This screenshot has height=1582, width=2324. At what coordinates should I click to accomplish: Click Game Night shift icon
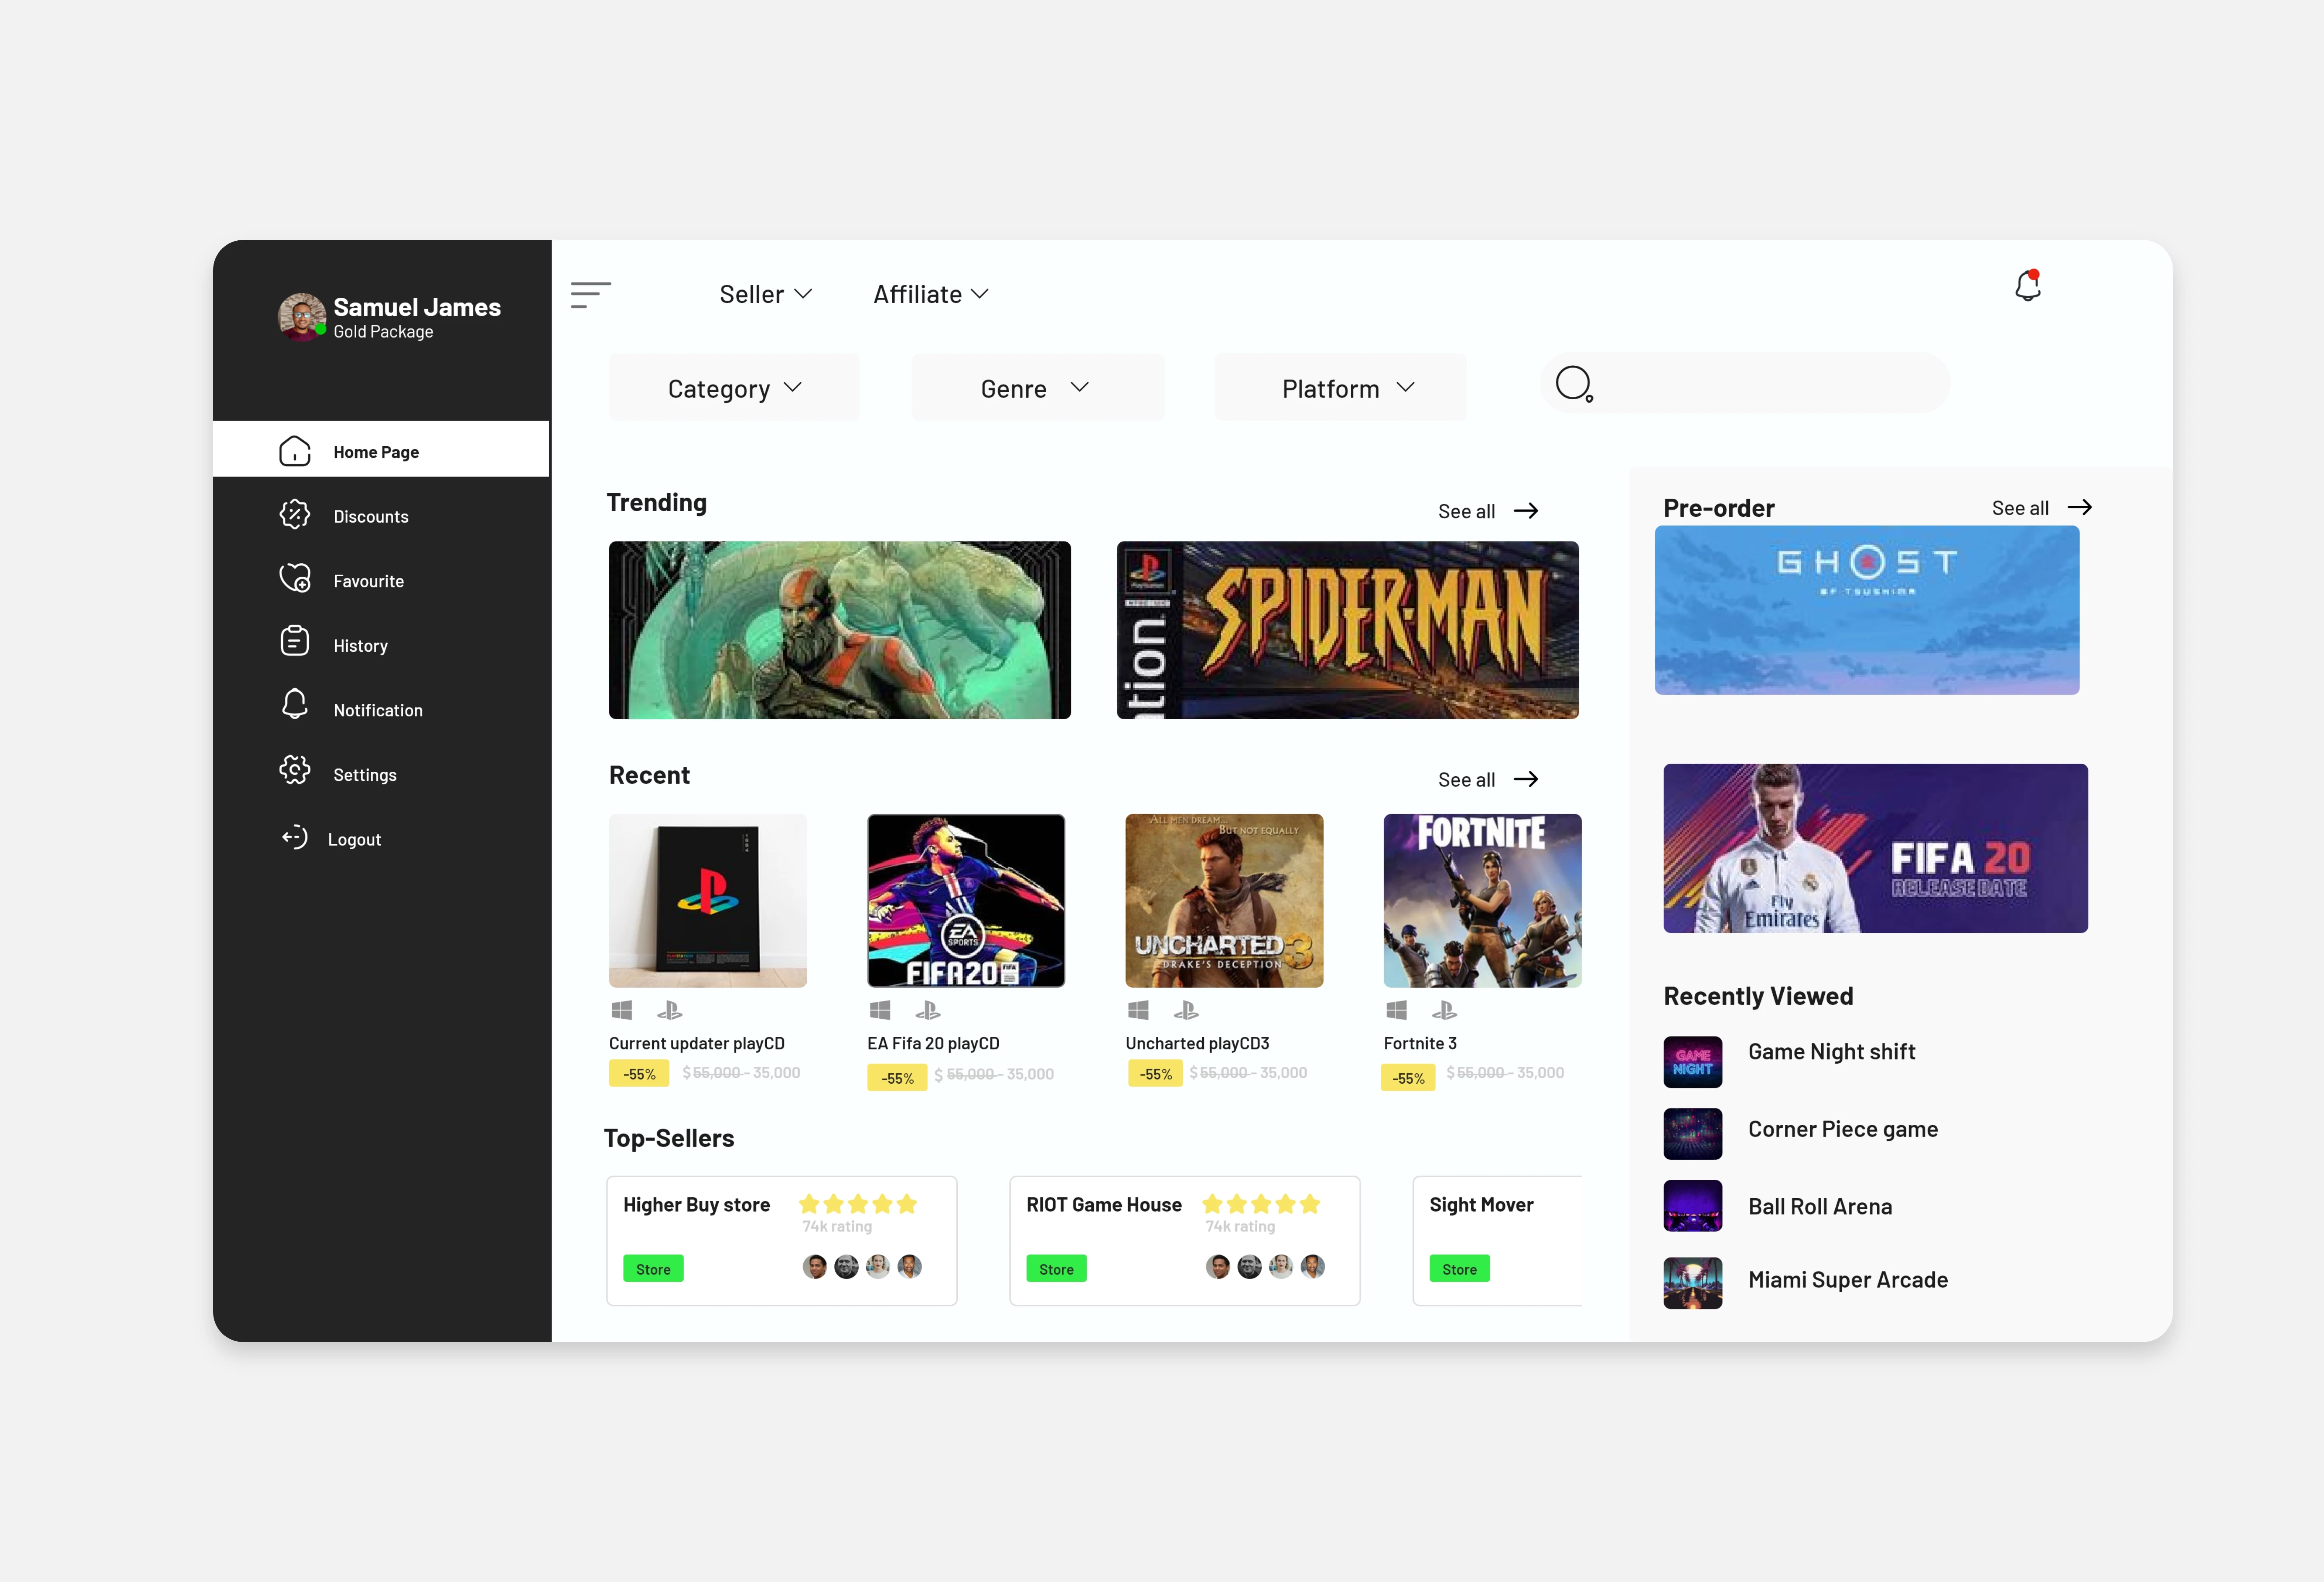(1693, 1061)
